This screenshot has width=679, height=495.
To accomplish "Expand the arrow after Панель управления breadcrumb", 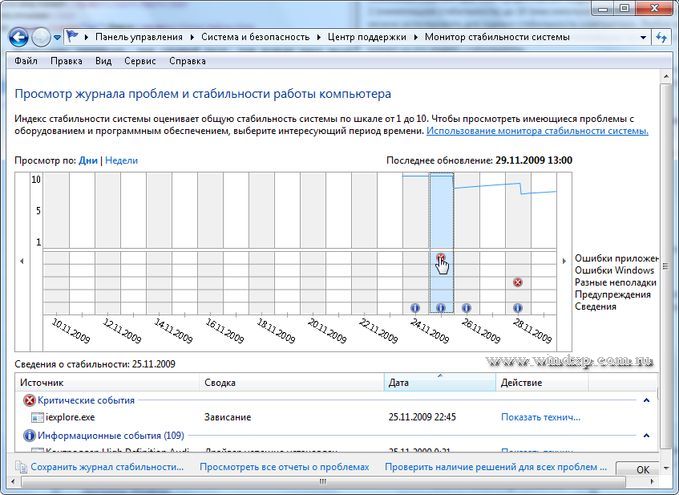I will 192,37.
